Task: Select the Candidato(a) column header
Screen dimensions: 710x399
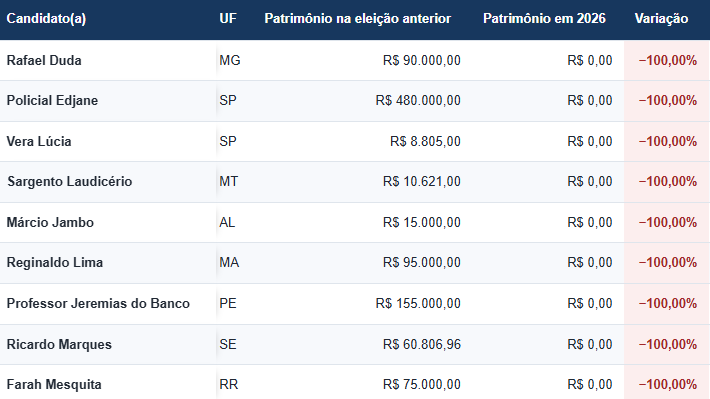Action: [46, 19]
